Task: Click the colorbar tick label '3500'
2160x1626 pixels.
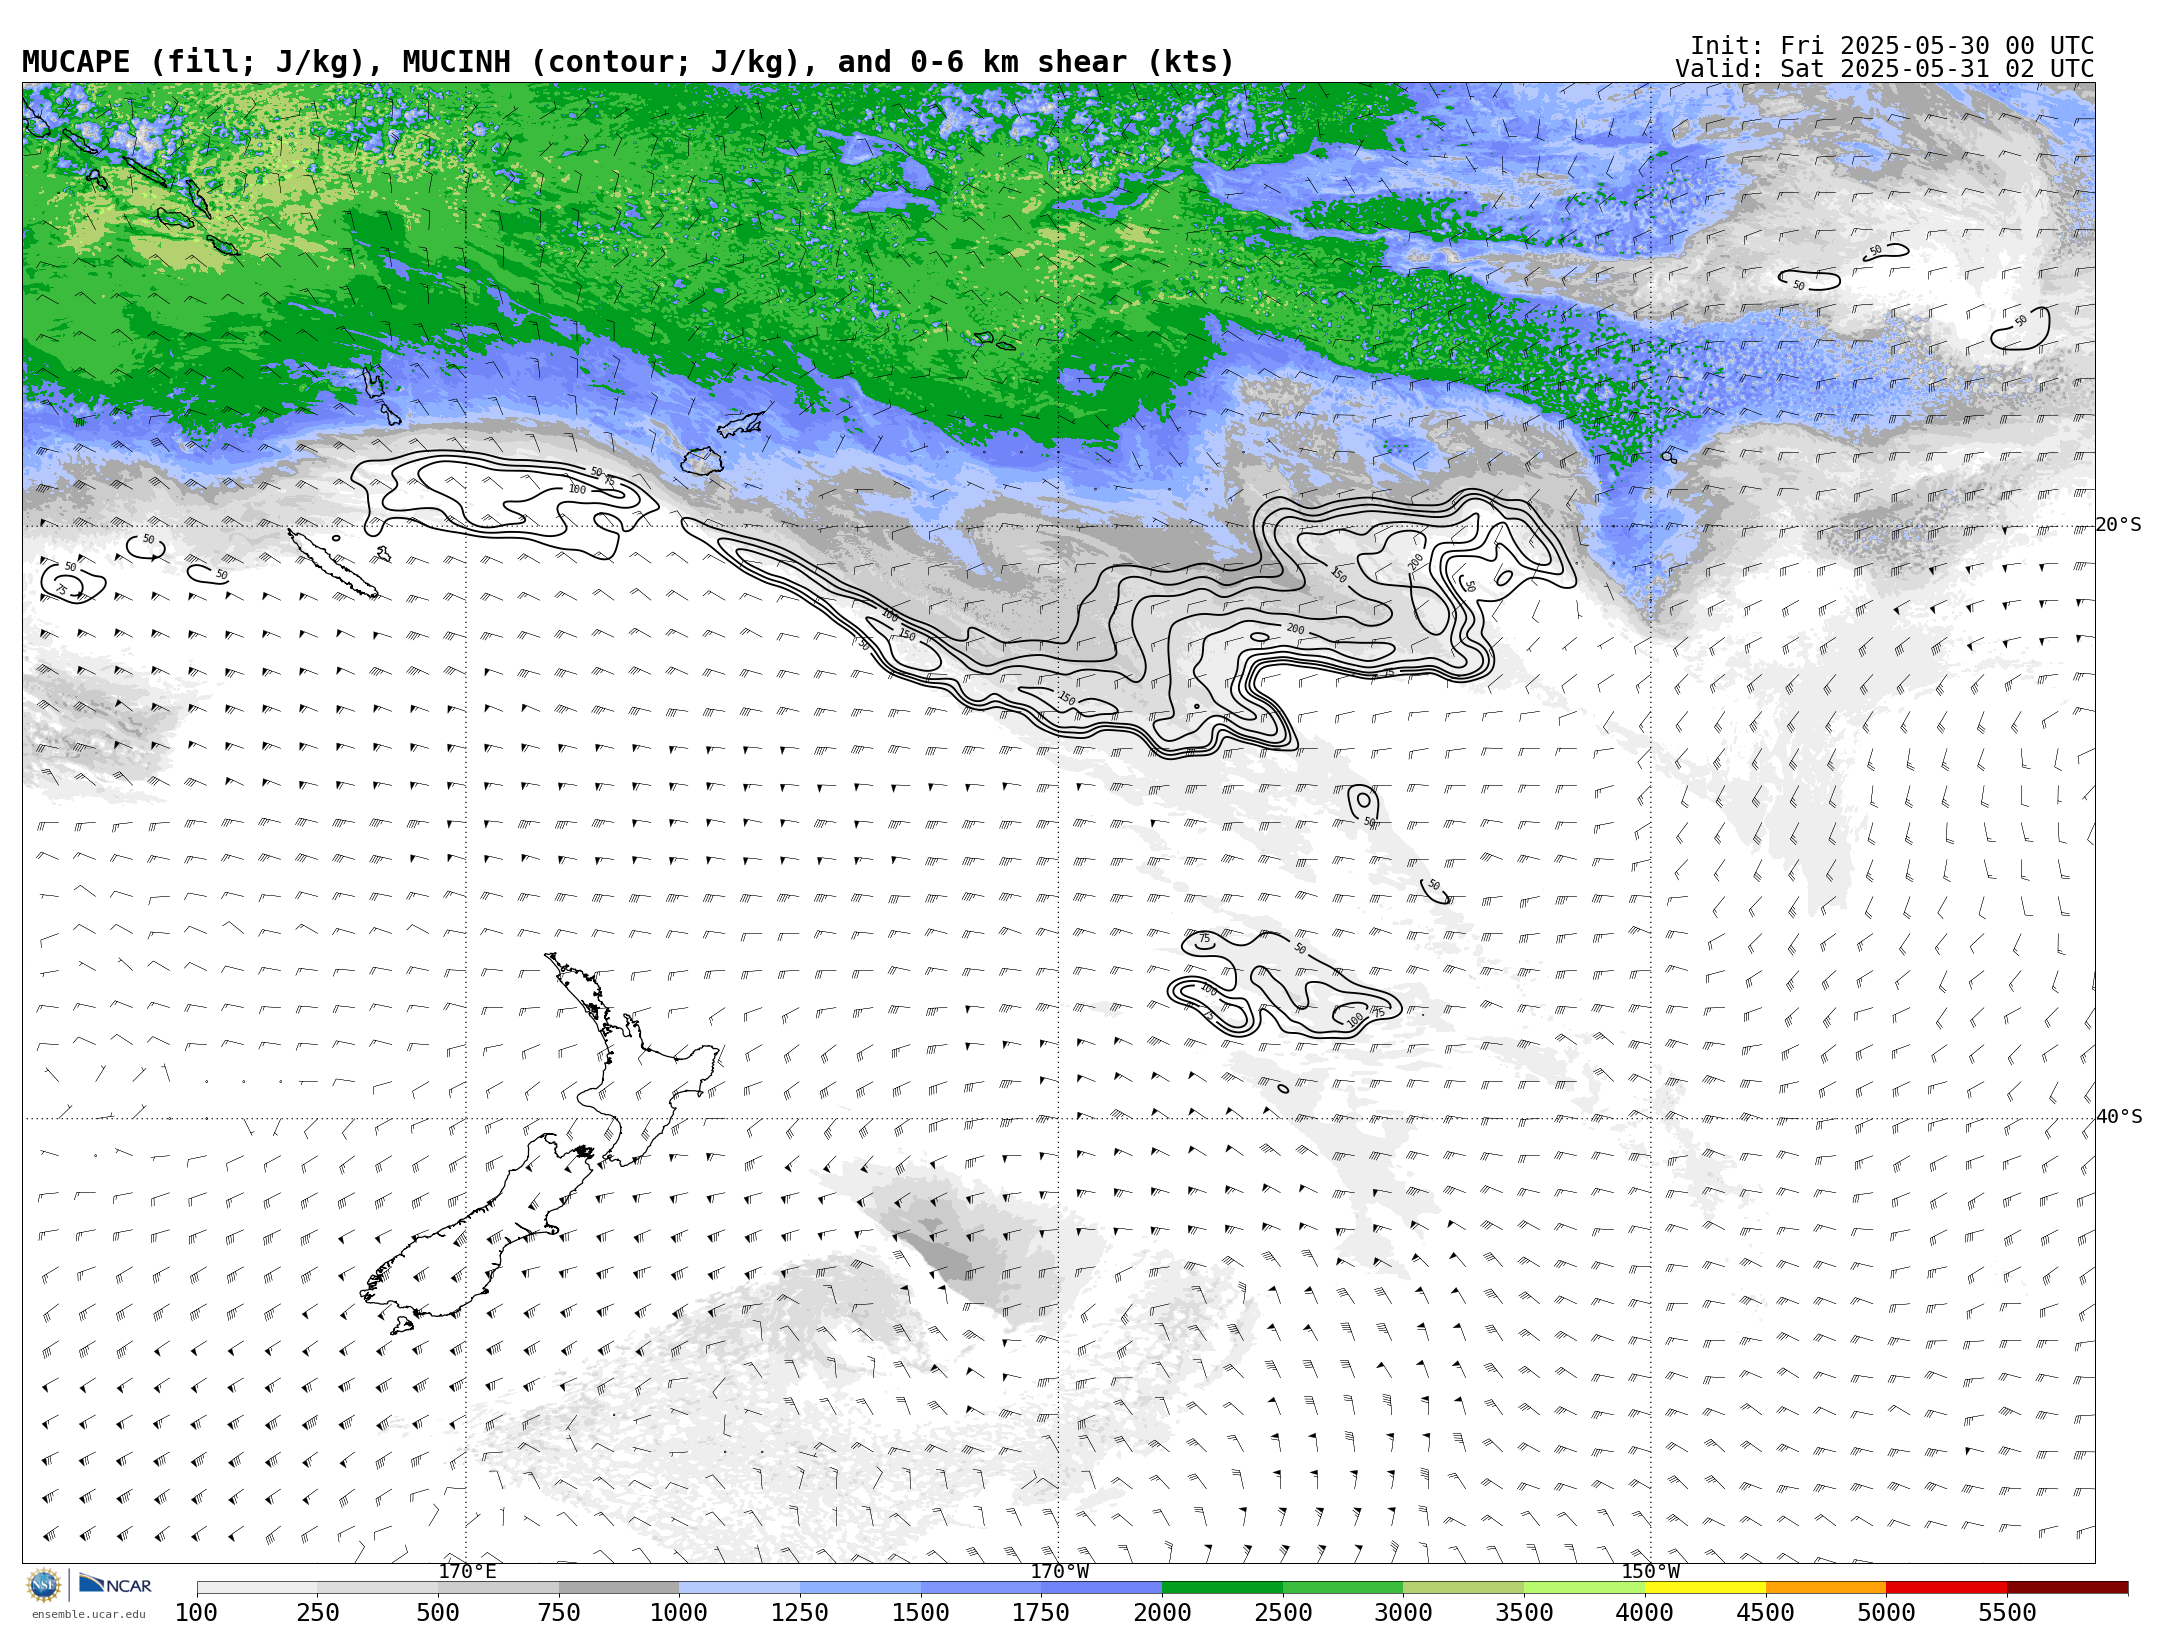Action: tap(1524, 1613)
